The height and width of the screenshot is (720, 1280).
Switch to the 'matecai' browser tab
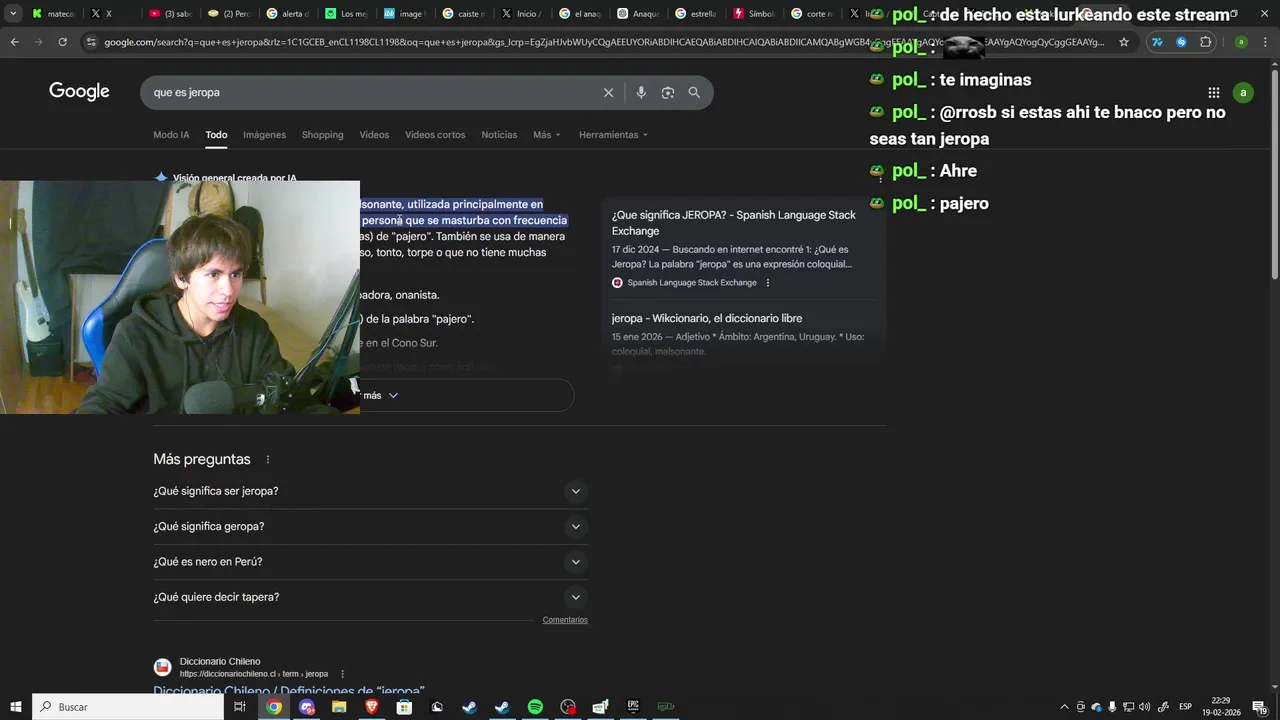pos(52,14)
